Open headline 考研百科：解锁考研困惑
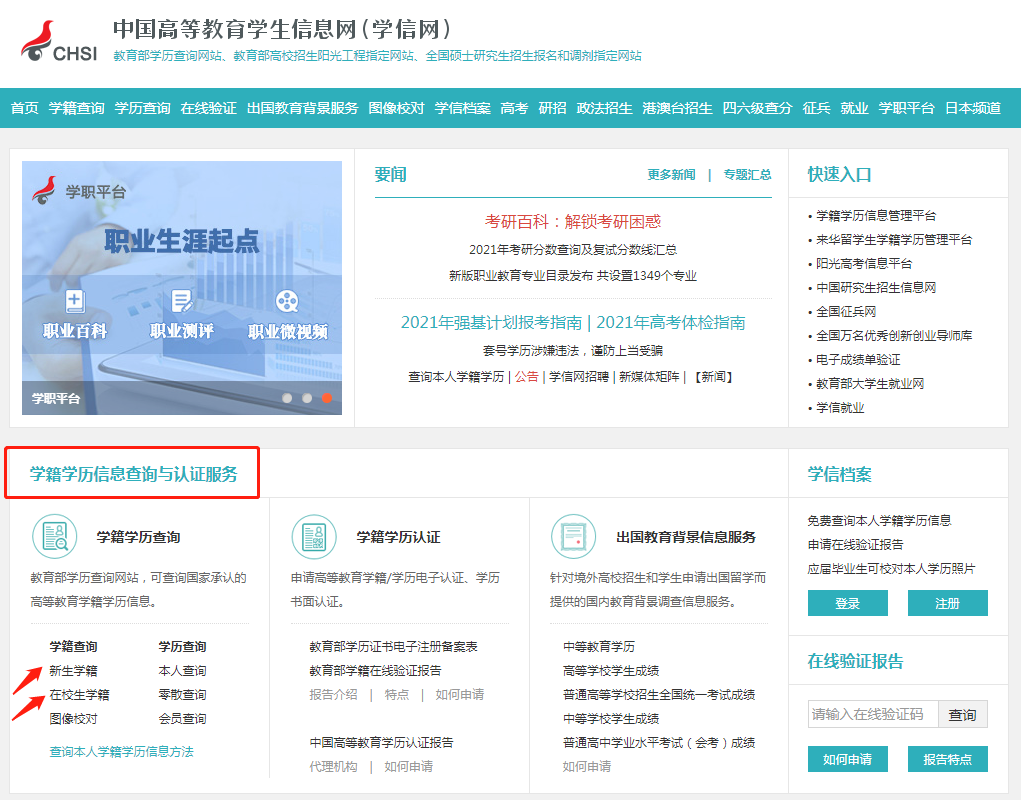This screenshot has width=1021, height=800. pyautogui.click(x=573, y=221)
